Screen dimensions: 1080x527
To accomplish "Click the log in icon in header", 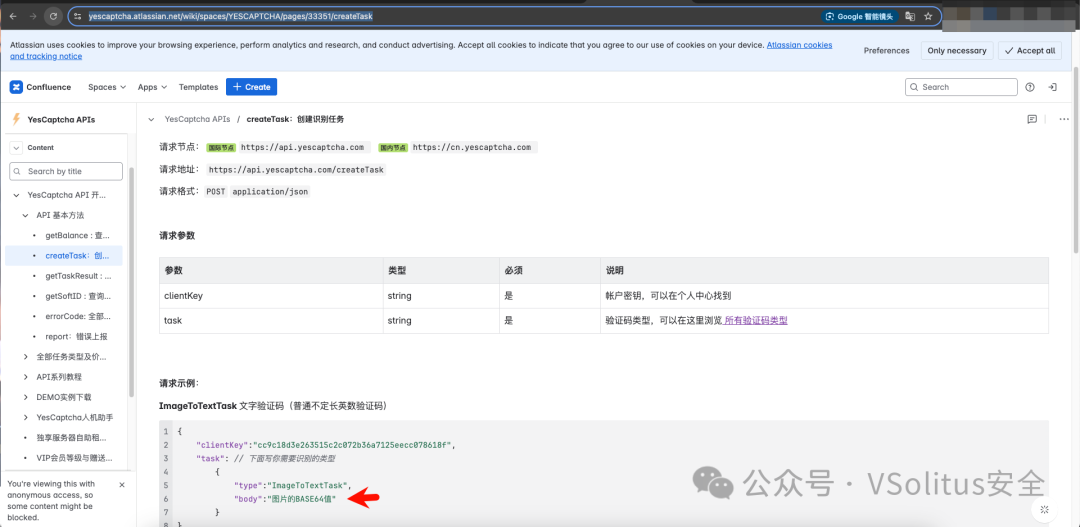I will (x=1052, y=87).
